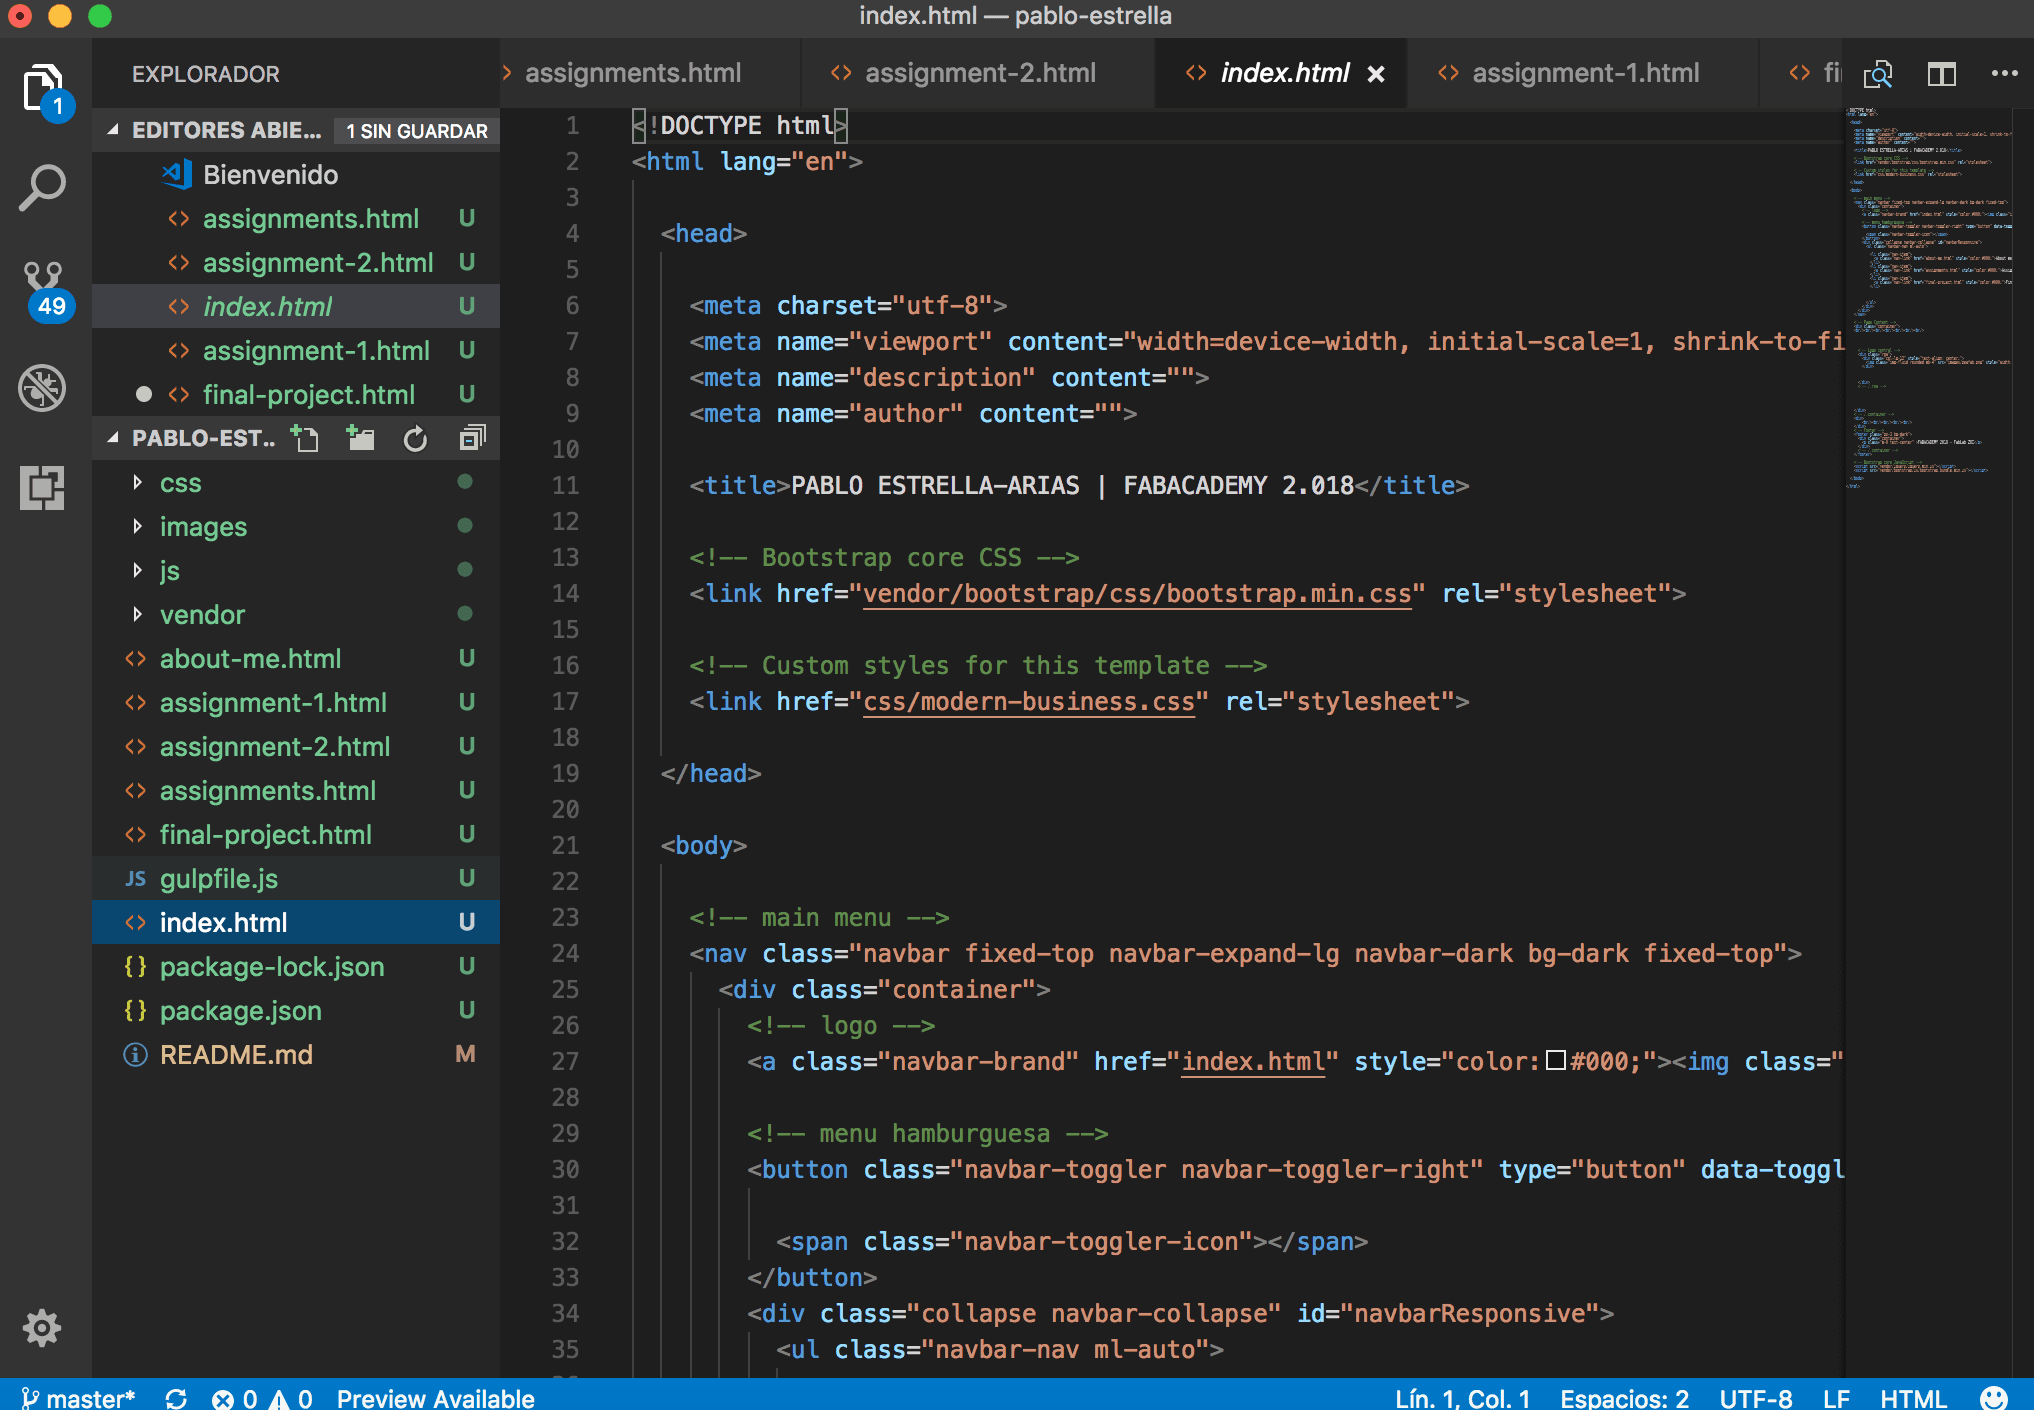Screen dimensions: 2034x1410
Task: Change the language mode HTML
Action: coord(1913,1397)
